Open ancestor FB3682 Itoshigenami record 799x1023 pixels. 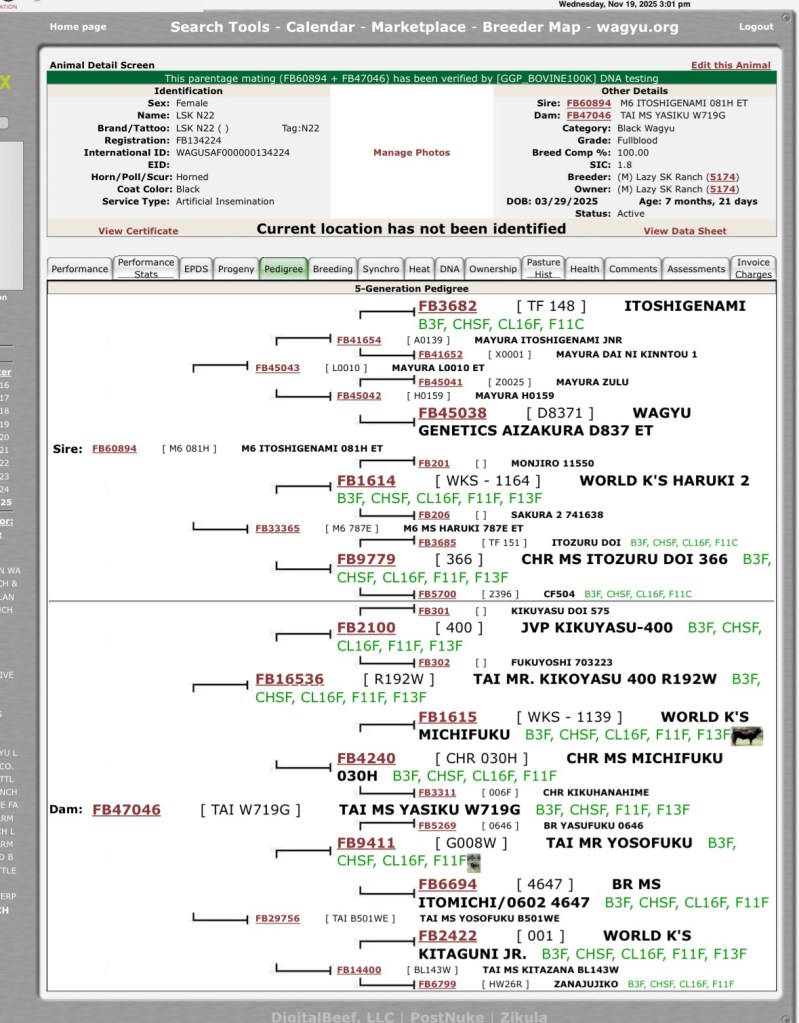click(x=447, y=306)
